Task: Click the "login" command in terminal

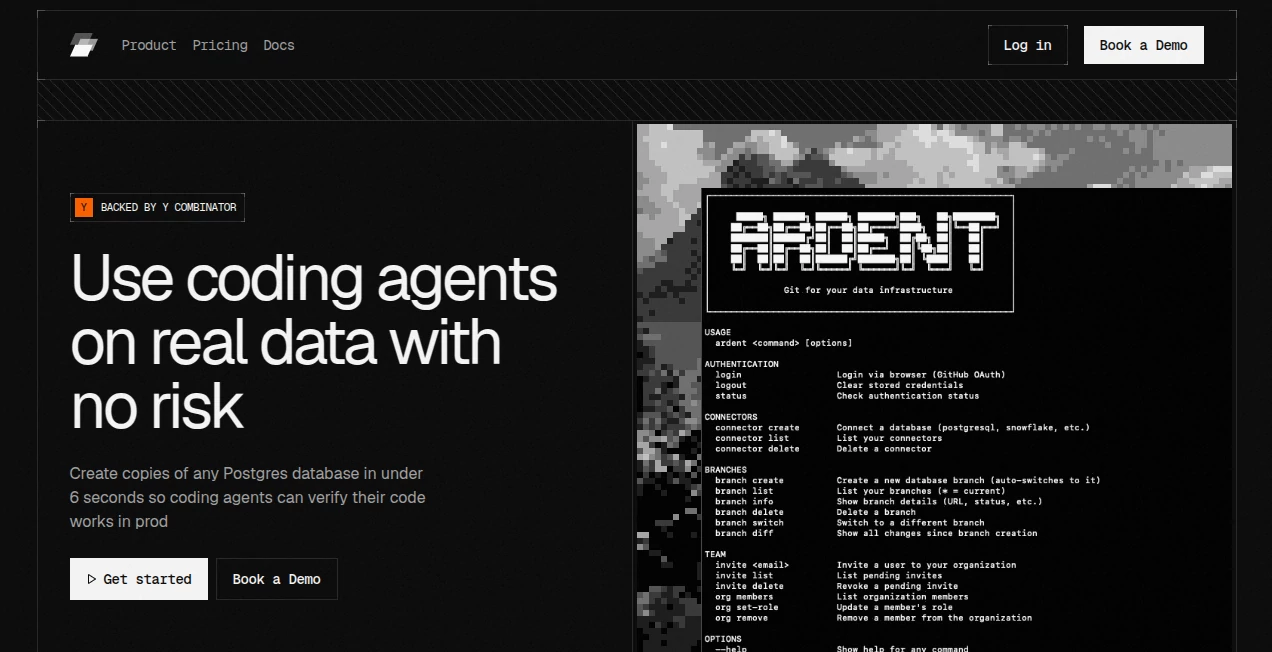Action: pos(729,375)
